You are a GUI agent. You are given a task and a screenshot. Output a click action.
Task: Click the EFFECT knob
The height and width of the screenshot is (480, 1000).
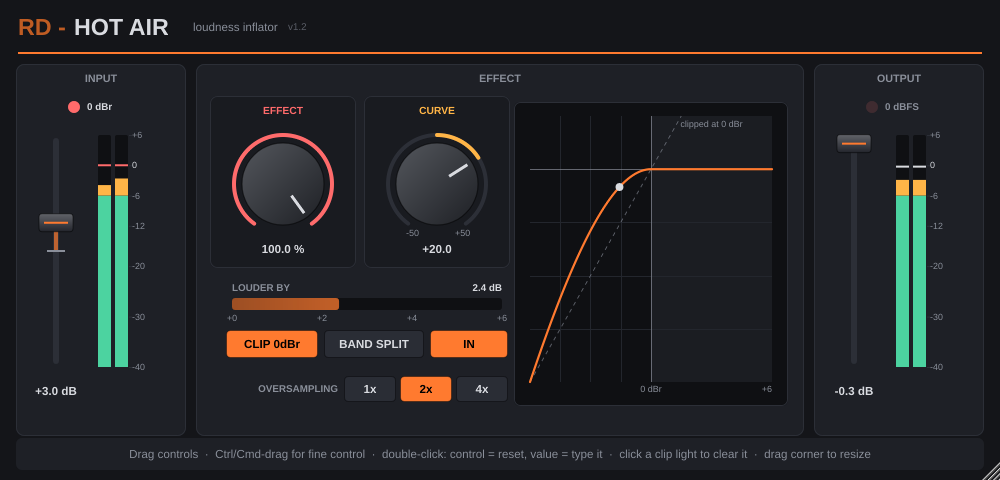coord(283,184)
